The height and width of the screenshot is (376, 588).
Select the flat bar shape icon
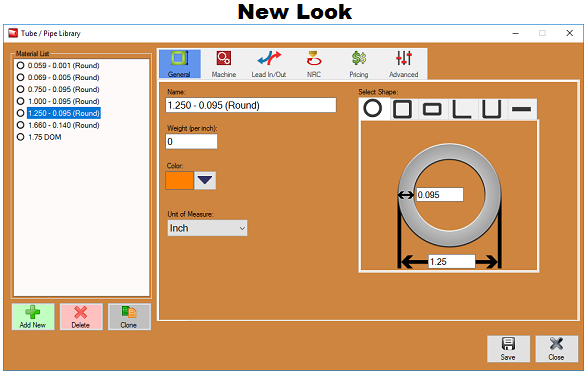click(521, 109)
